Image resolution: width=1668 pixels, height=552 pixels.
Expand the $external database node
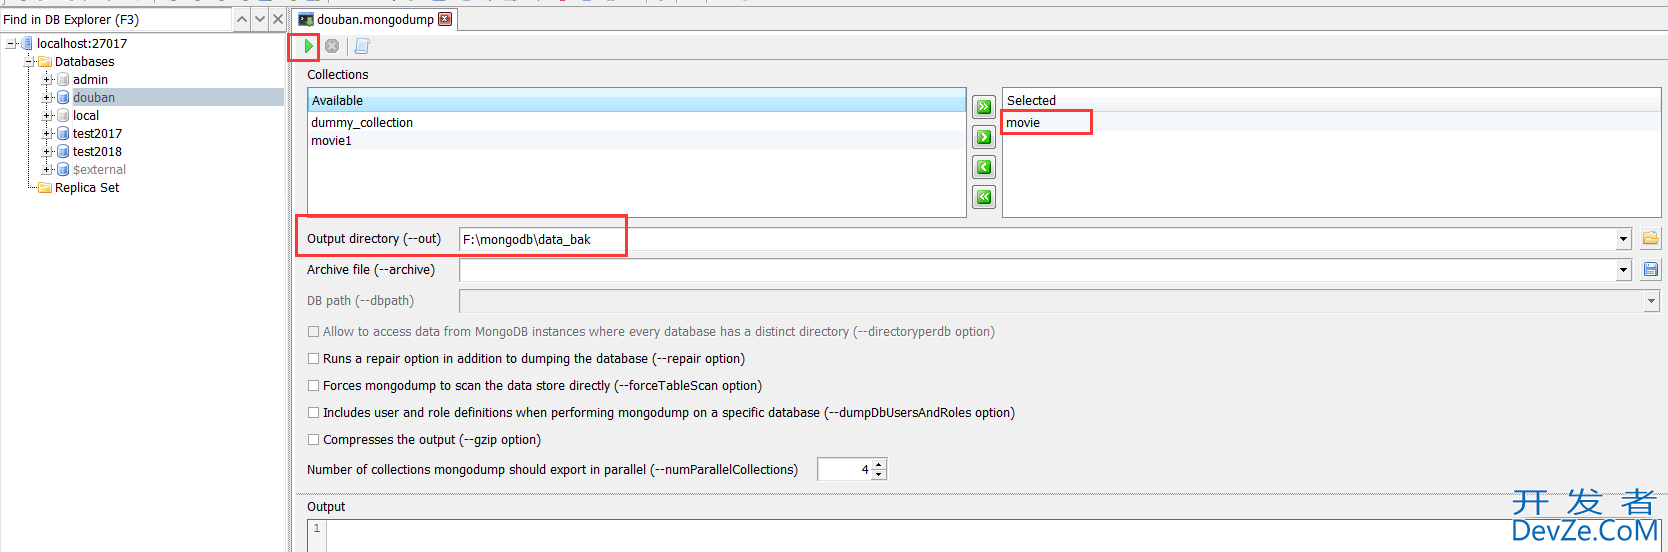[x=47, y=170]
